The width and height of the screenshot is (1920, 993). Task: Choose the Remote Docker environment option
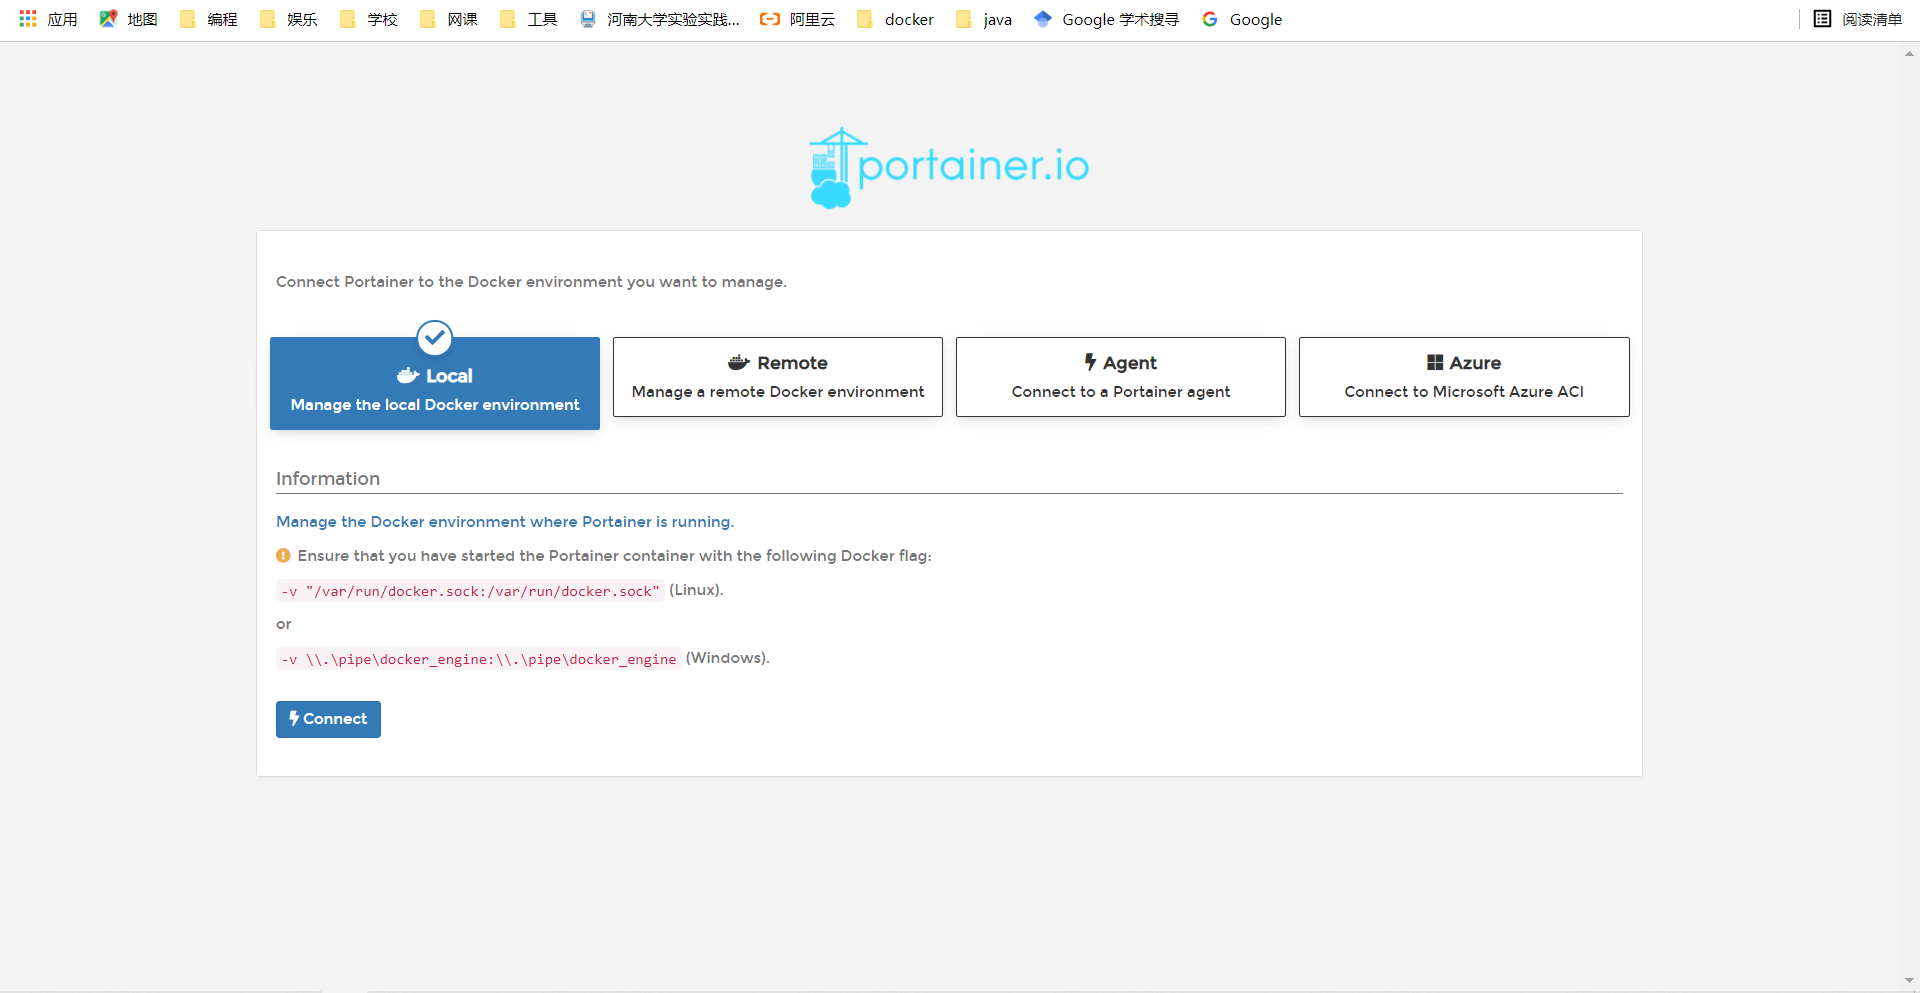coord(778,377)
